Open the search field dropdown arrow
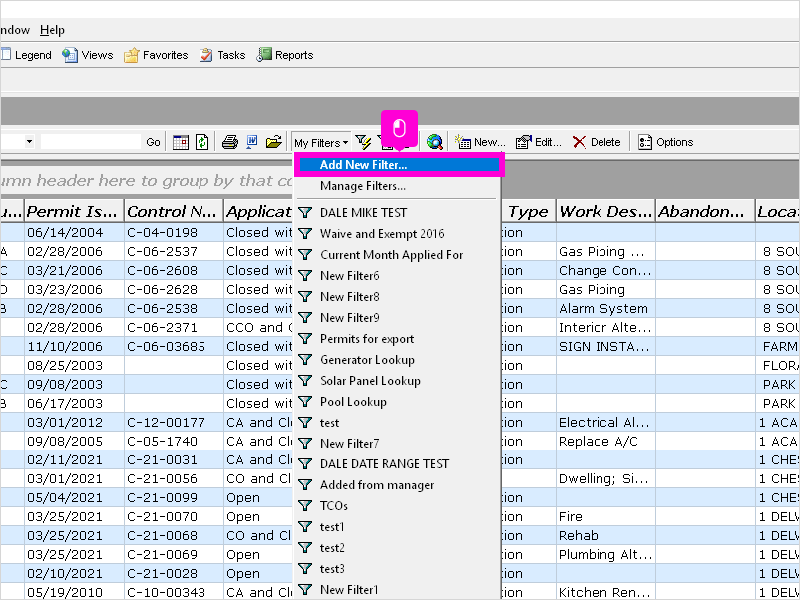This screenshot has width=800, height=600. point(29,142)
